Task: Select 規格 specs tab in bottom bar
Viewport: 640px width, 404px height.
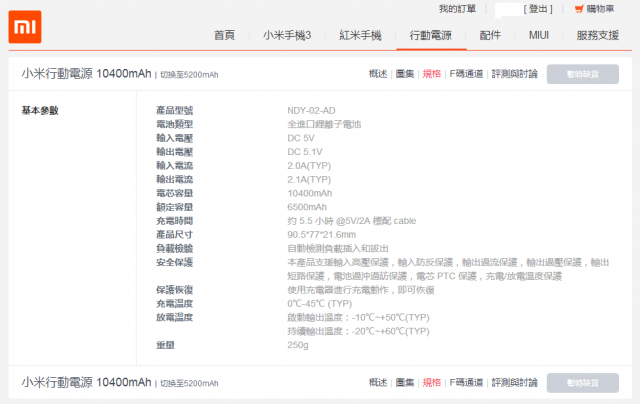Action: 432,382
